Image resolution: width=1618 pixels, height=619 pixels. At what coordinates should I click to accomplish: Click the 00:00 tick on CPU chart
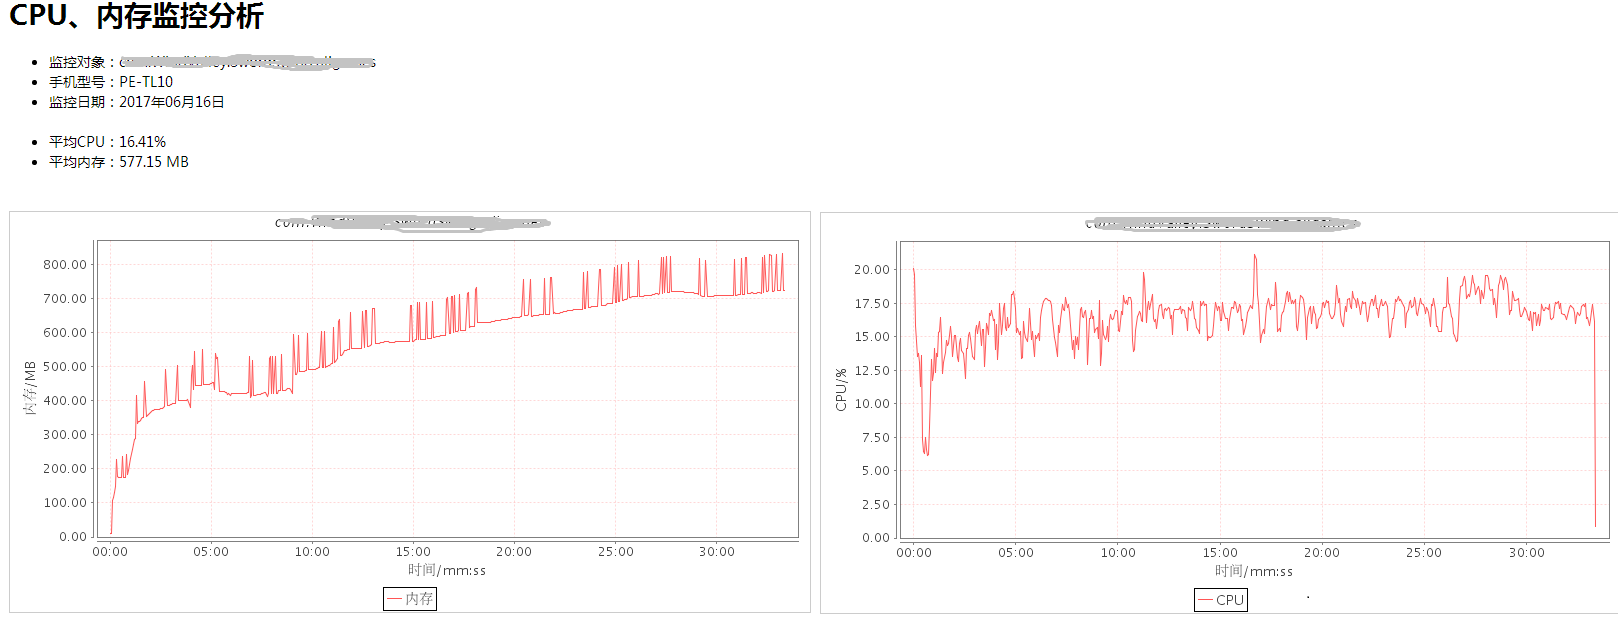pyautogui.click(x=914, y=552)
